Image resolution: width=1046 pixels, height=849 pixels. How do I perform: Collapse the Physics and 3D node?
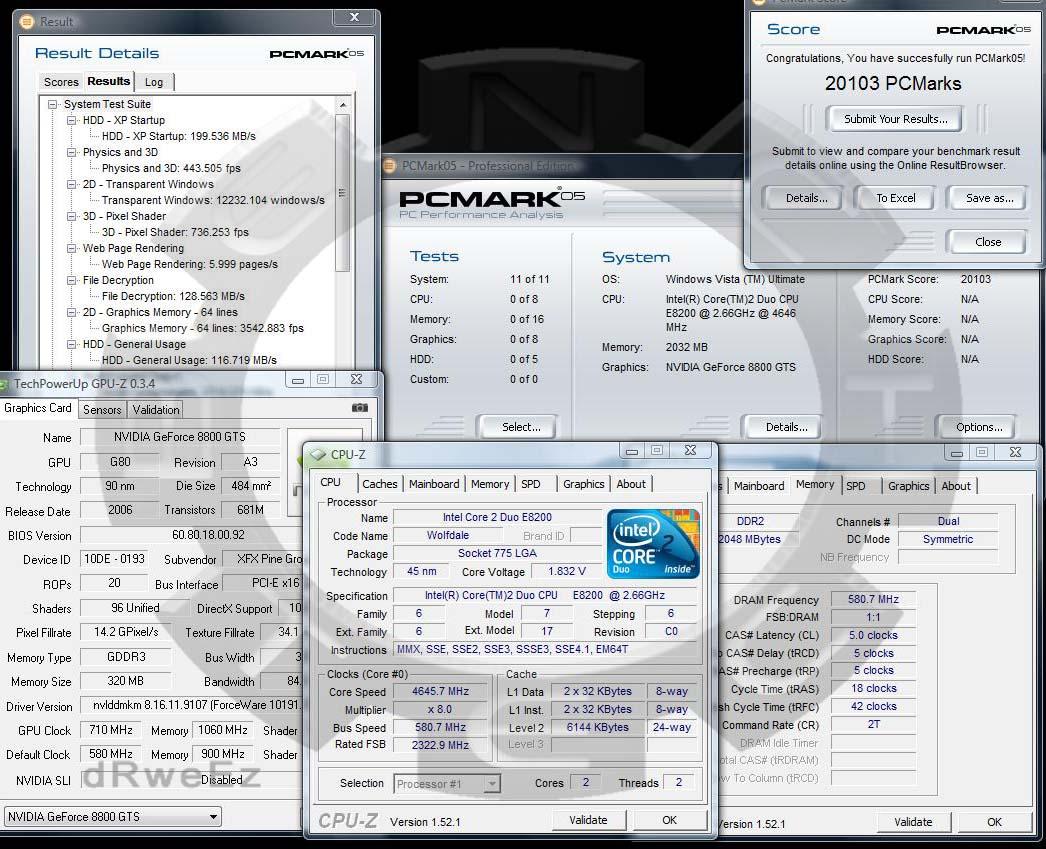tap(71, 152)
